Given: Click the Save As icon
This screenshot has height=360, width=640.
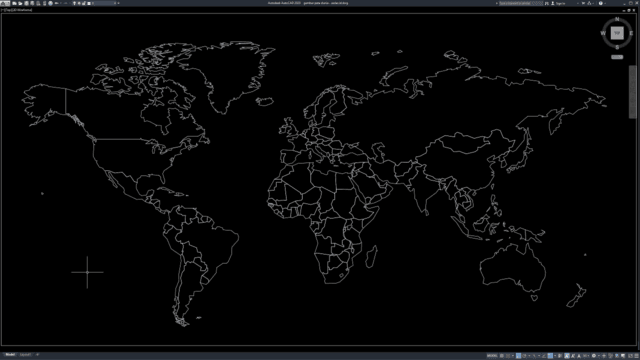Looking at the screenshot, I should point(32,3).
